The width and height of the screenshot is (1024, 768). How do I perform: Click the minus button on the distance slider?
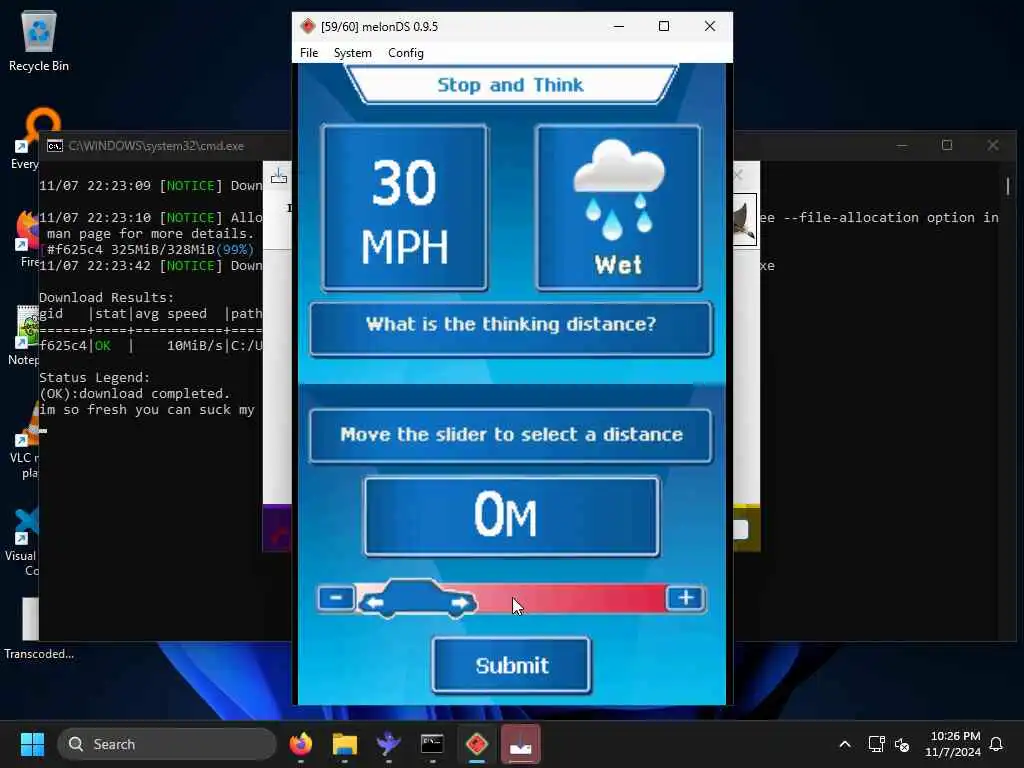tap(336, 598)
